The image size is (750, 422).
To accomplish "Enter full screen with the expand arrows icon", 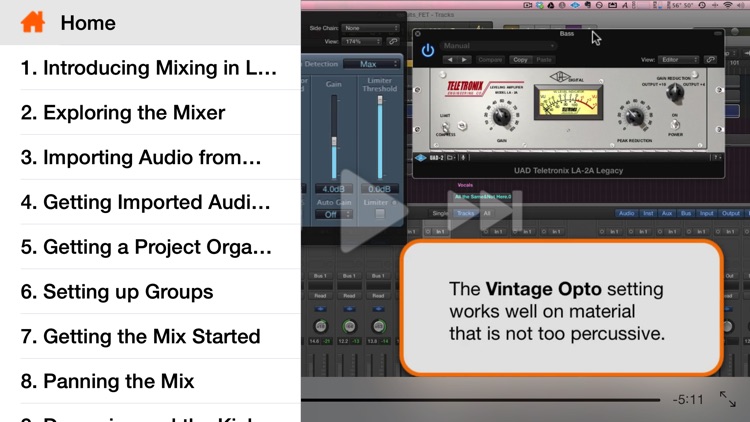I will [728, 399].
